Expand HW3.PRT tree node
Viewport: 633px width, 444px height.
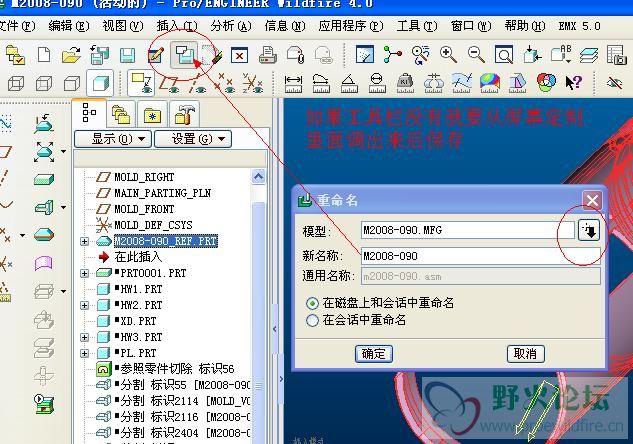click(84, 337)
